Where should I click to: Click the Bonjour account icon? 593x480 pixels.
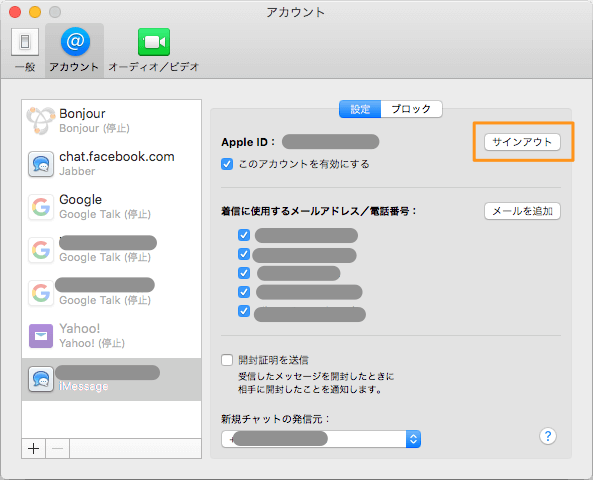point(40,121)
